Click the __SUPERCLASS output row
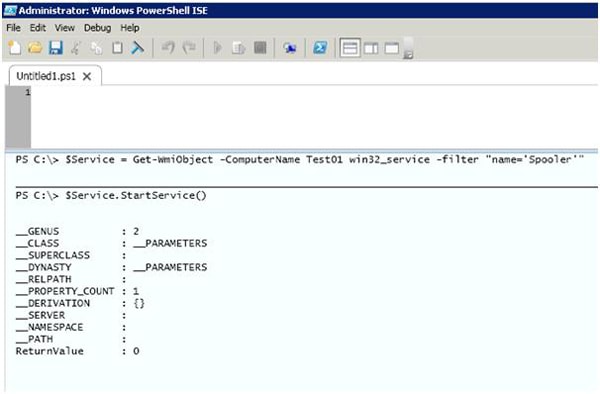 (71, 255)
